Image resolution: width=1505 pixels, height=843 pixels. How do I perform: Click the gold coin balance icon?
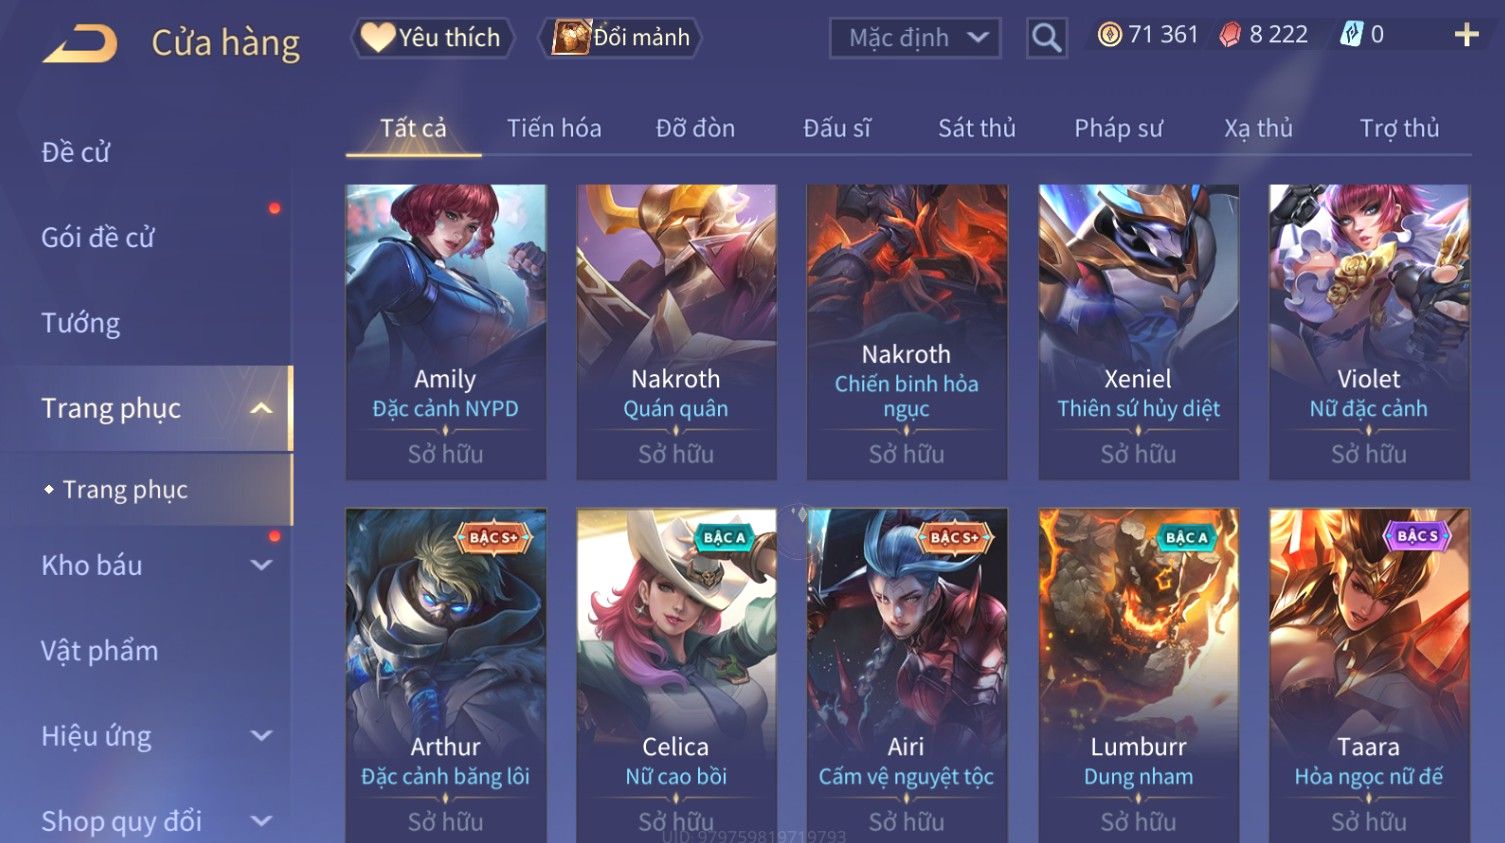pos(1109,35)
